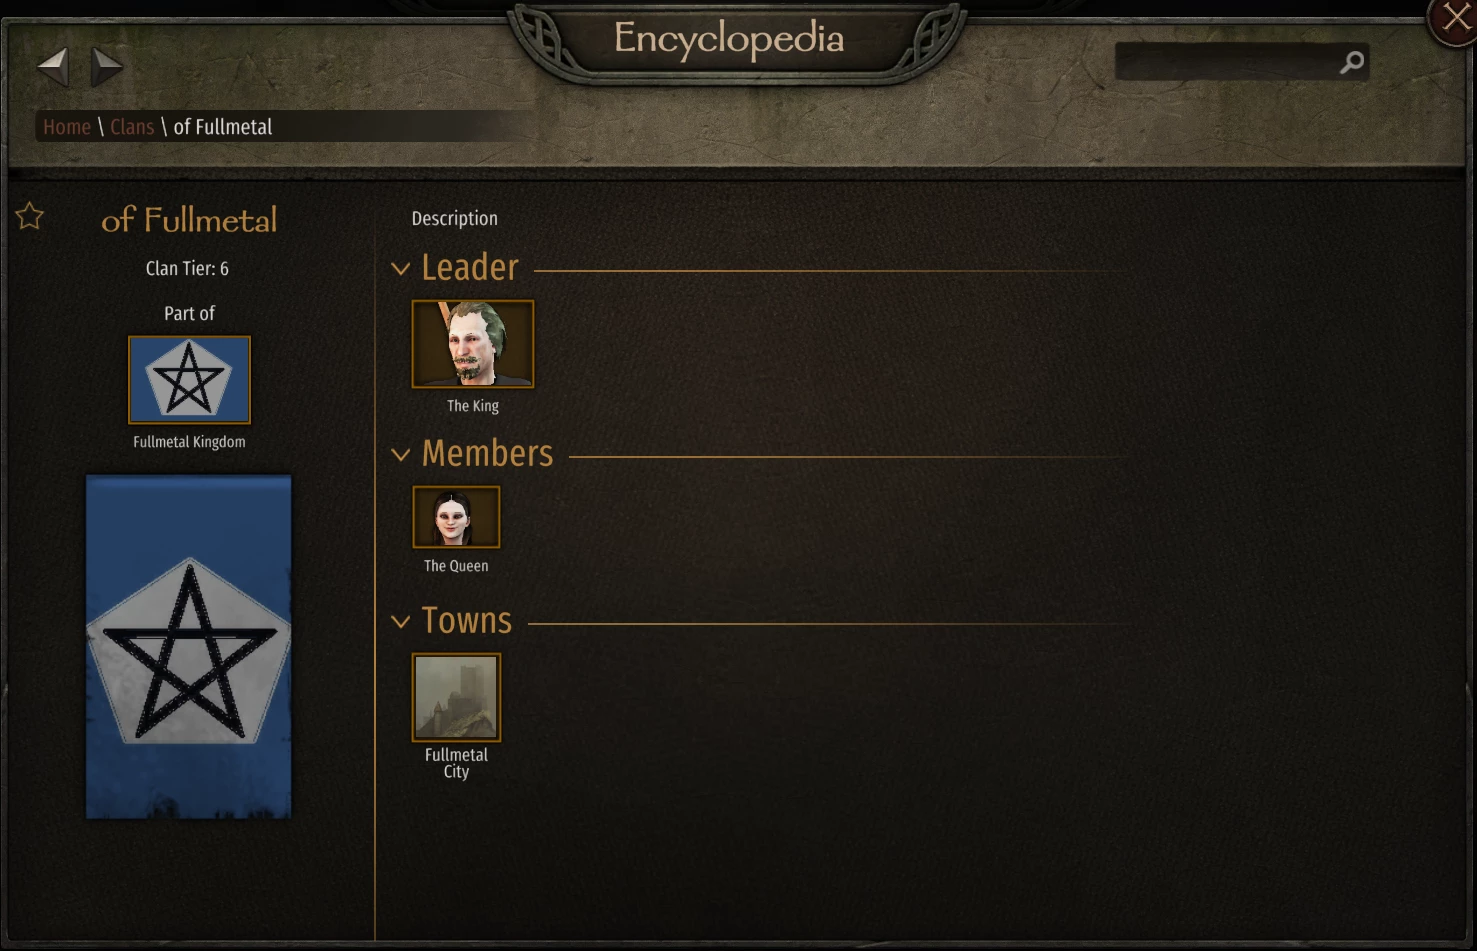Collapse the Towns section
Viewport: 1477px width, 951px height.
(400, 622)
